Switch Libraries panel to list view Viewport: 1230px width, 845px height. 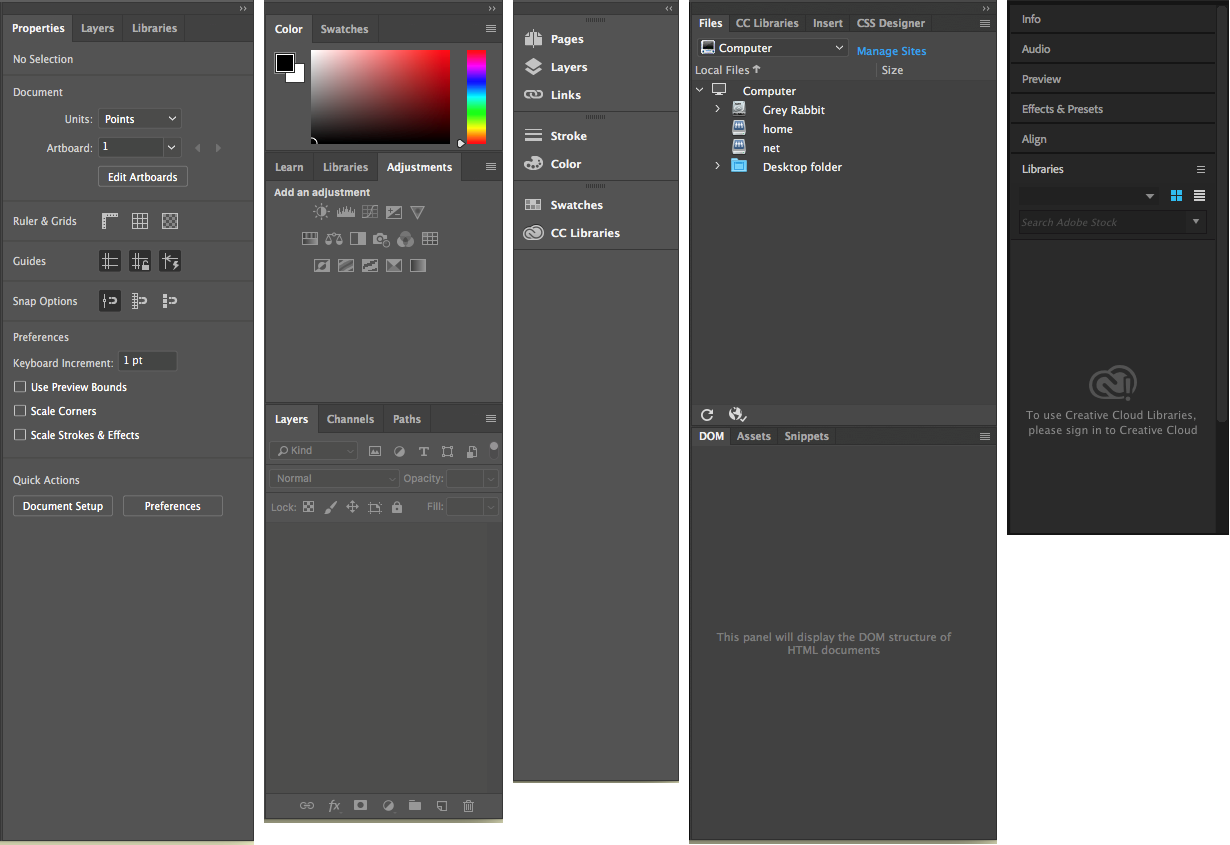(1199, 196)
